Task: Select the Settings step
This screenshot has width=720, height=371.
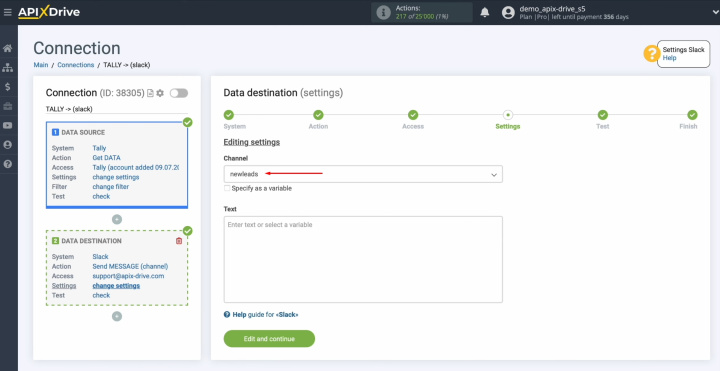Action: (507, 115)
